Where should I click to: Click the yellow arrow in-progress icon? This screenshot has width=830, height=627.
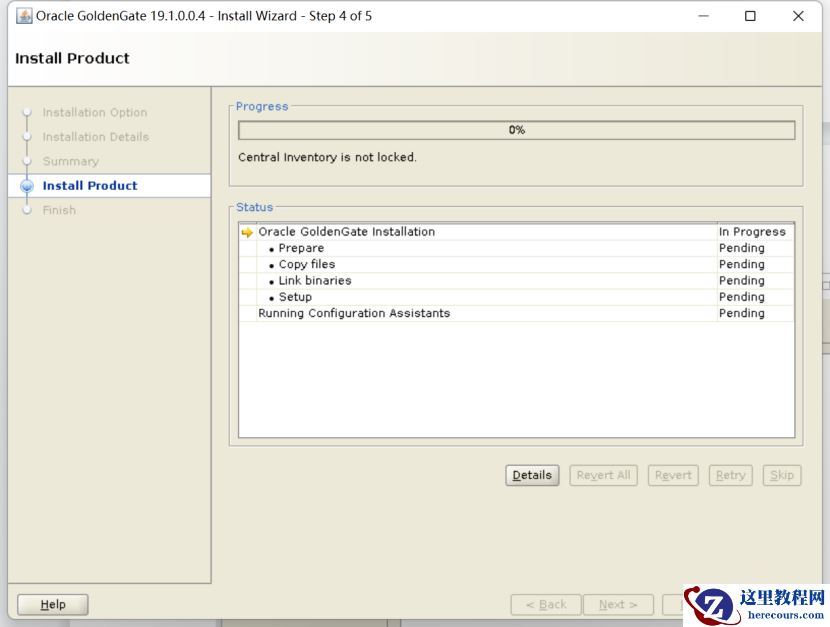click(x=247, y=232)
